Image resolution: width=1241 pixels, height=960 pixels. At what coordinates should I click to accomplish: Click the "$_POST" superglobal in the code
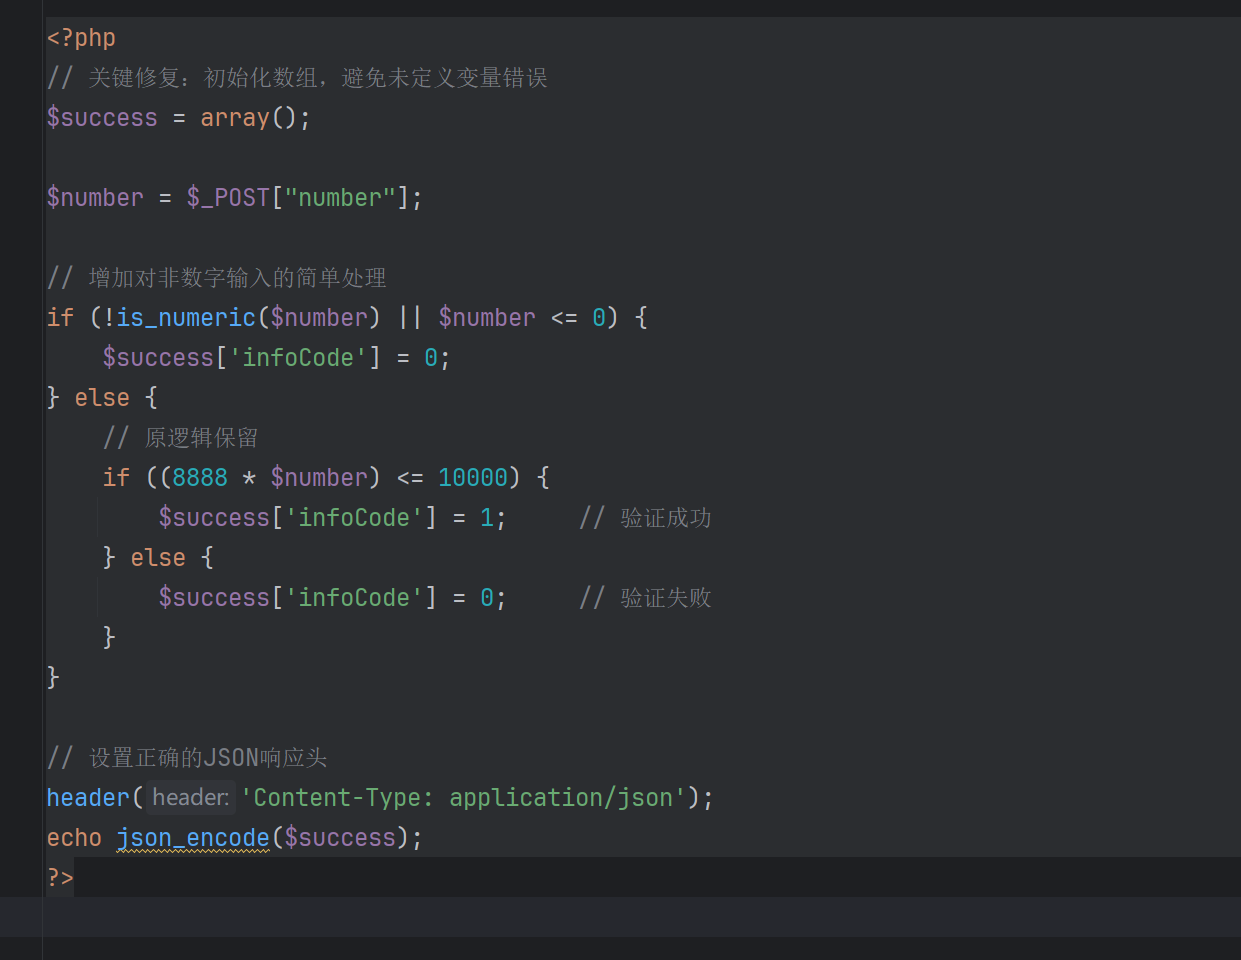click(228, 198)
